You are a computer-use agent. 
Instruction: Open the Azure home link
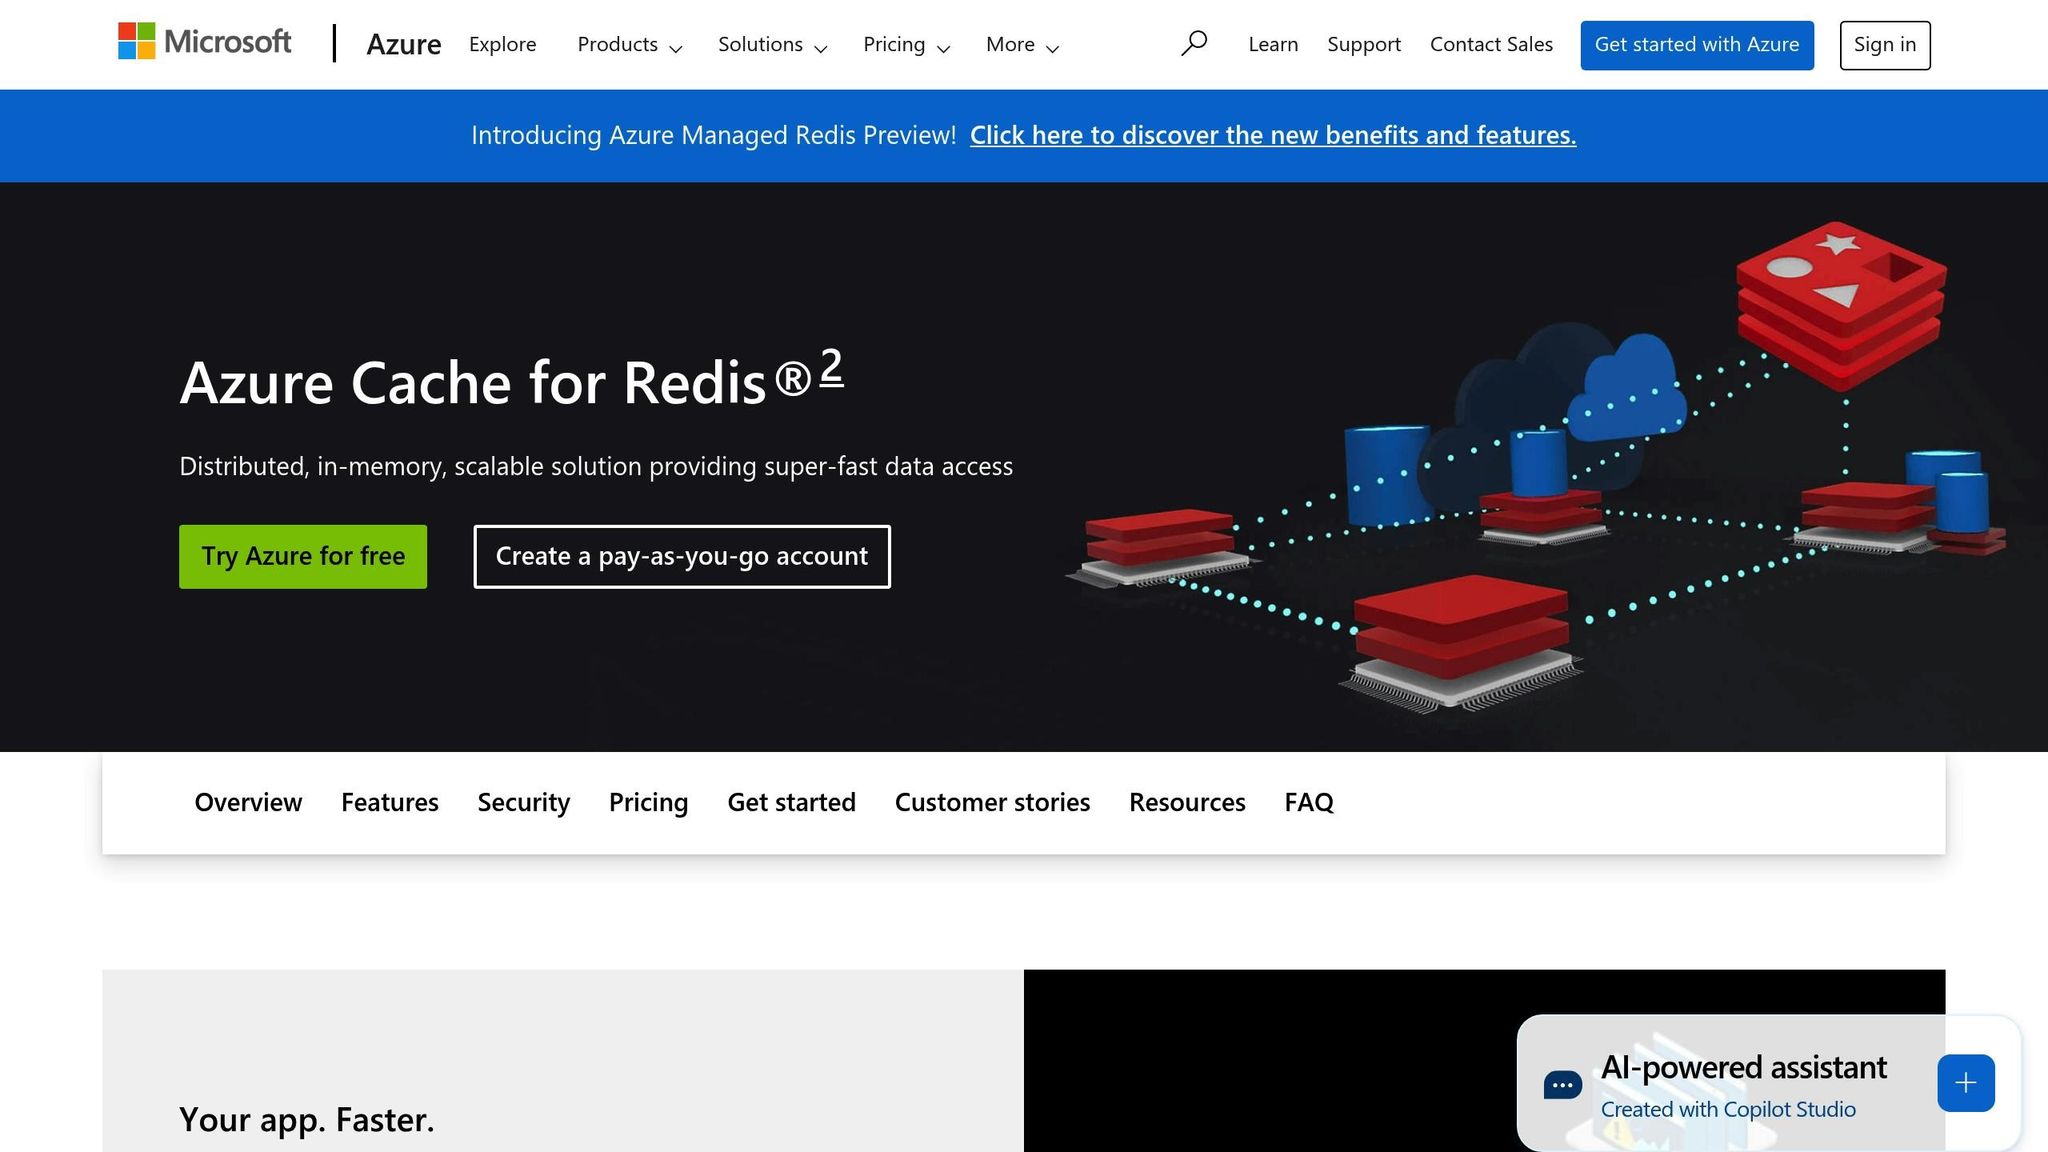click(x=404, y=45)
